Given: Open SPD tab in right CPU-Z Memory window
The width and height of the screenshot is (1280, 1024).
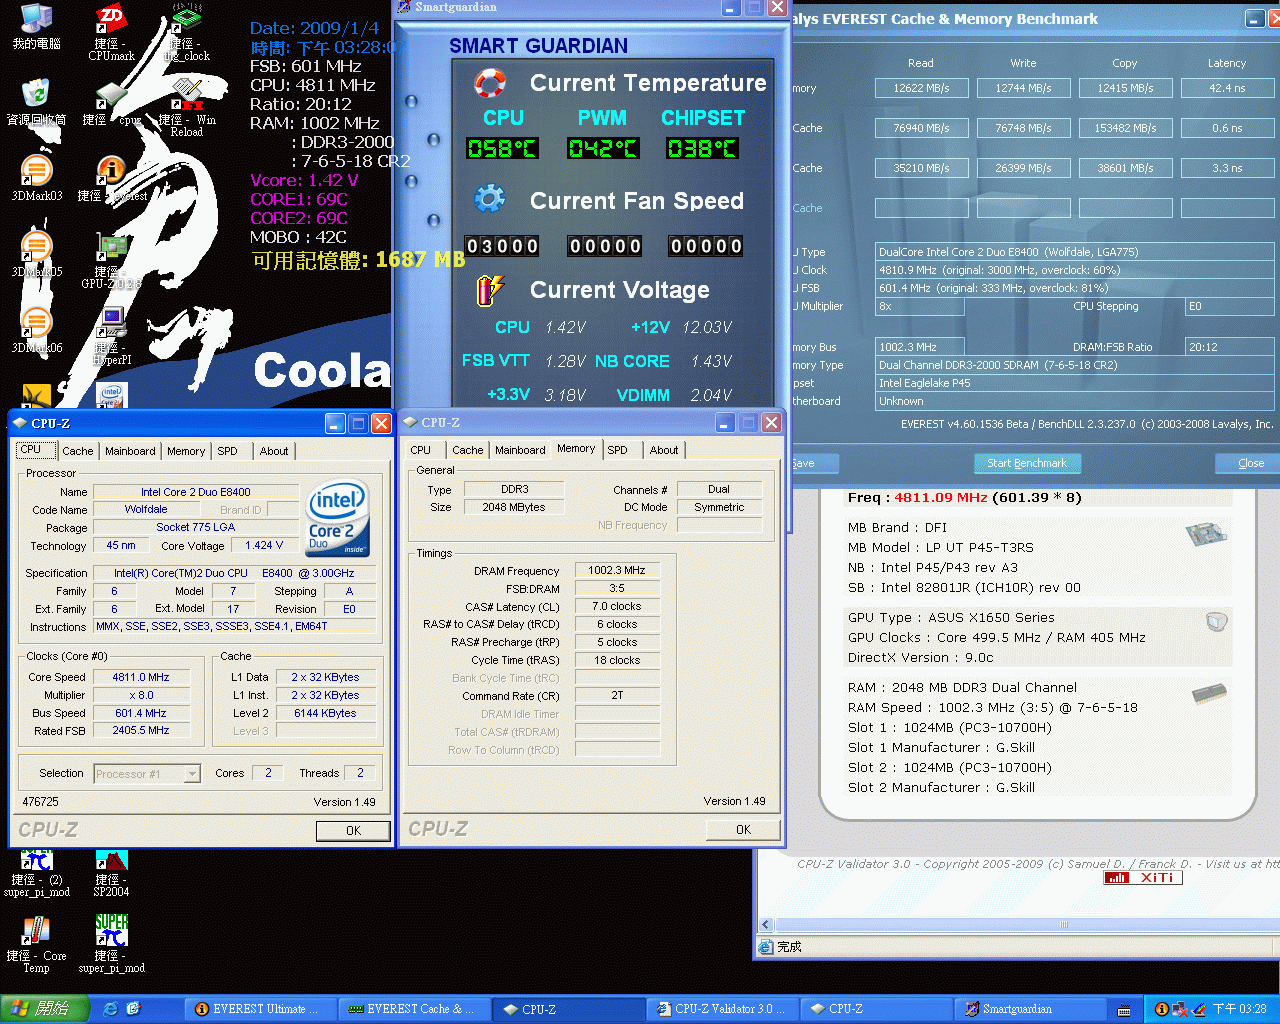Looking at the screenshot, I should [x=618, y=450].
